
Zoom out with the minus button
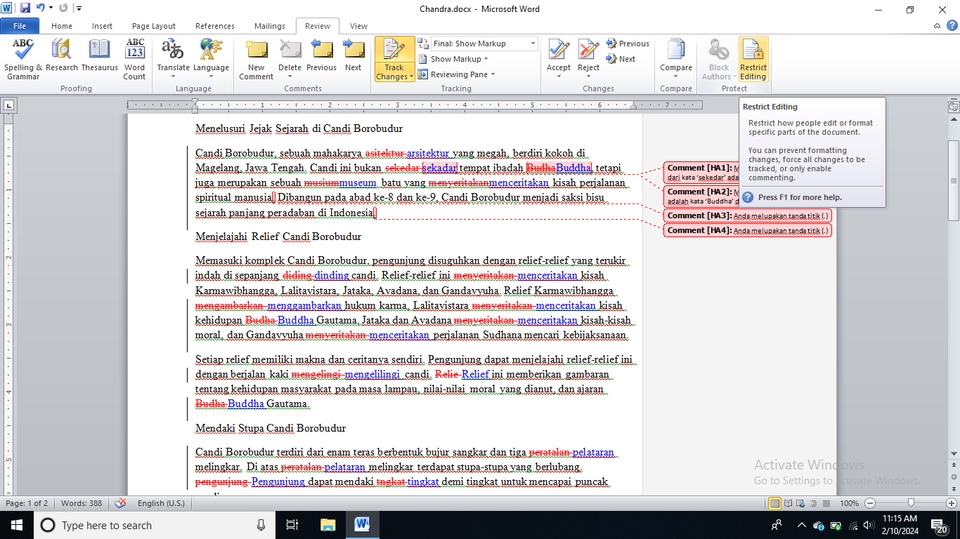(x=870, y=503)
